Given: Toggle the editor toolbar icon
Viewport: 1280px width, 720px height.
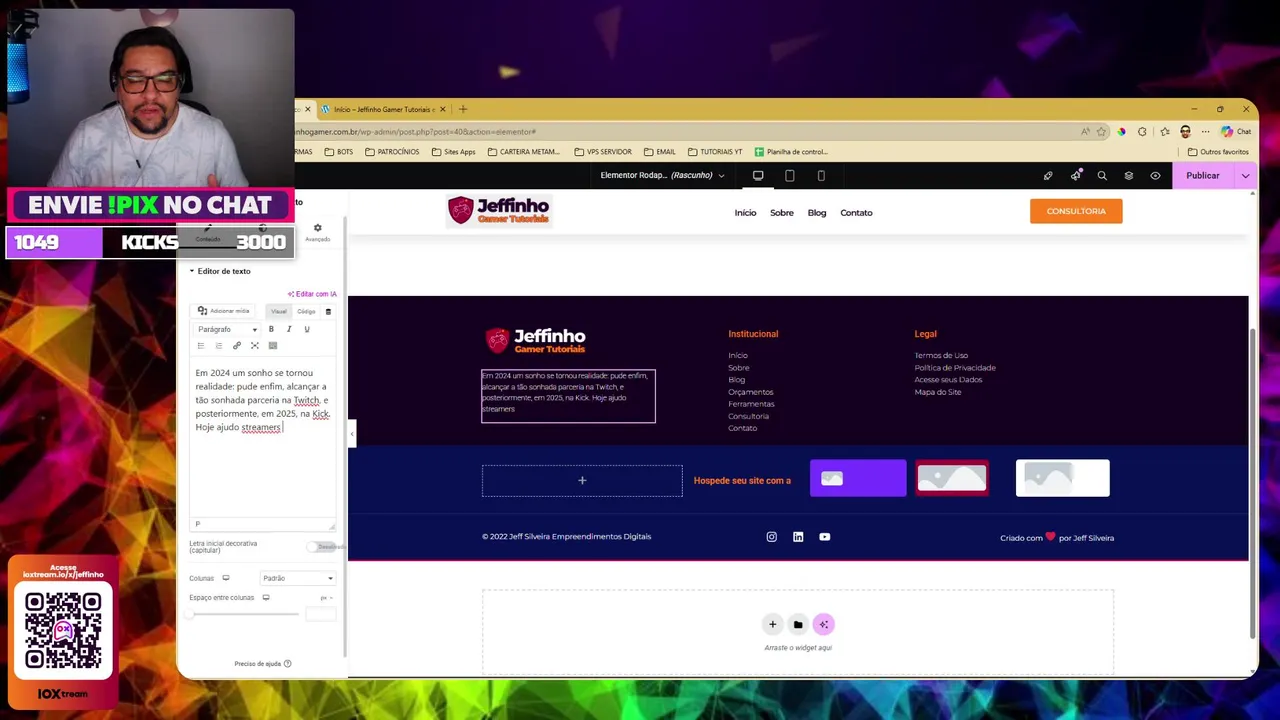Looking at the screenshot, I should coord(273,346).
